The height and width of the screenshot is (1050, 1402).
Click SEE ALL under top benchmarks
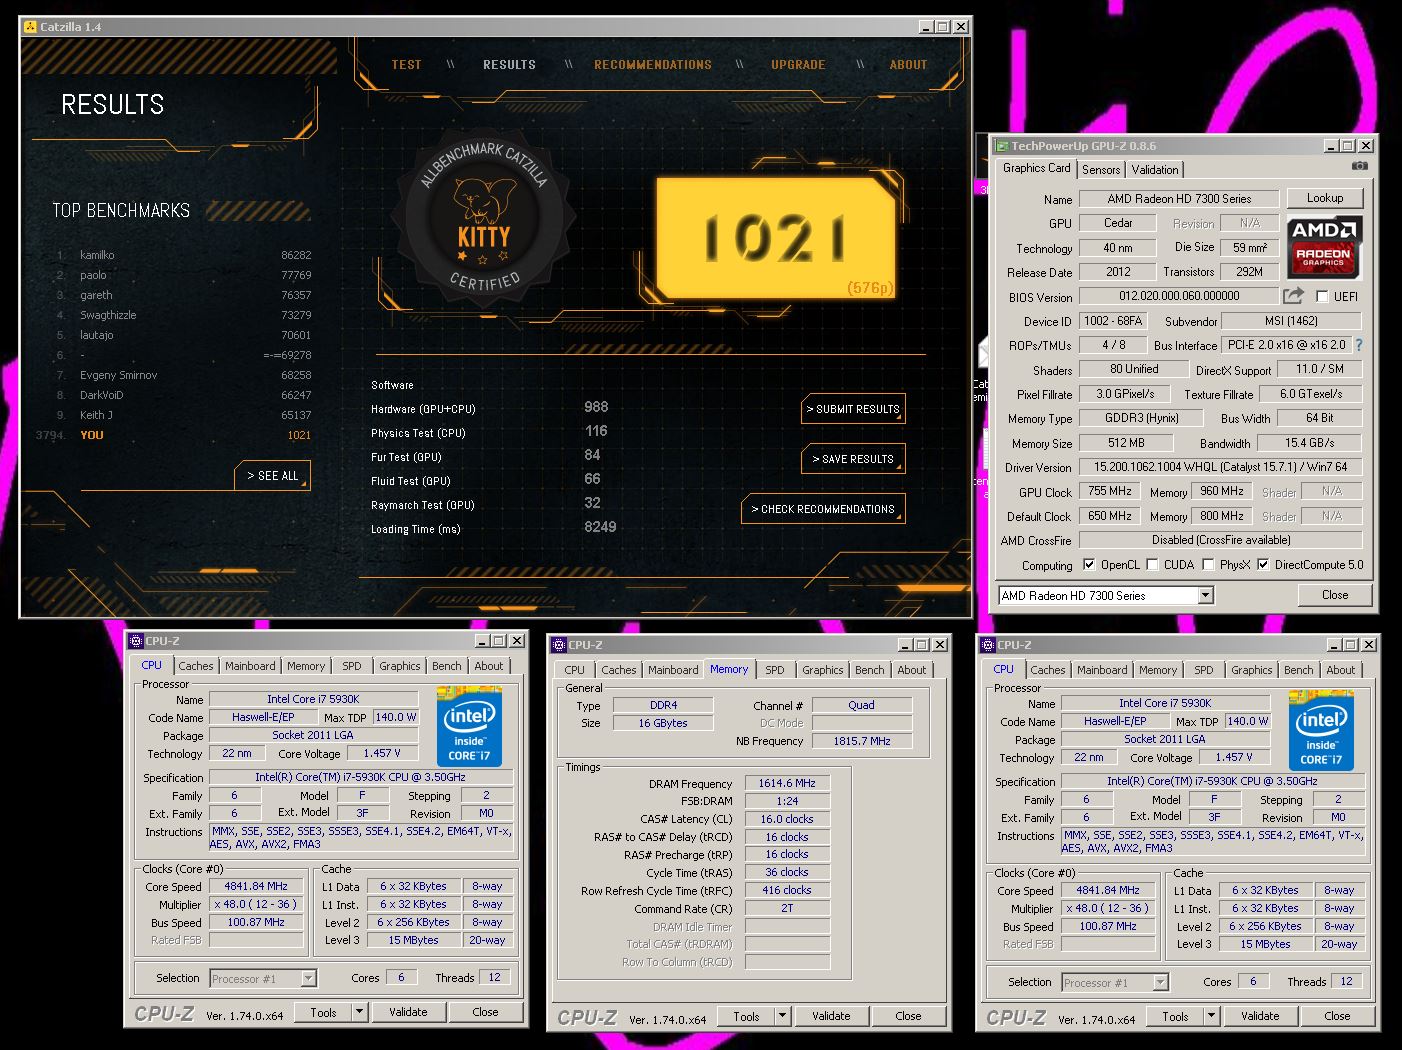coord(273,476)
